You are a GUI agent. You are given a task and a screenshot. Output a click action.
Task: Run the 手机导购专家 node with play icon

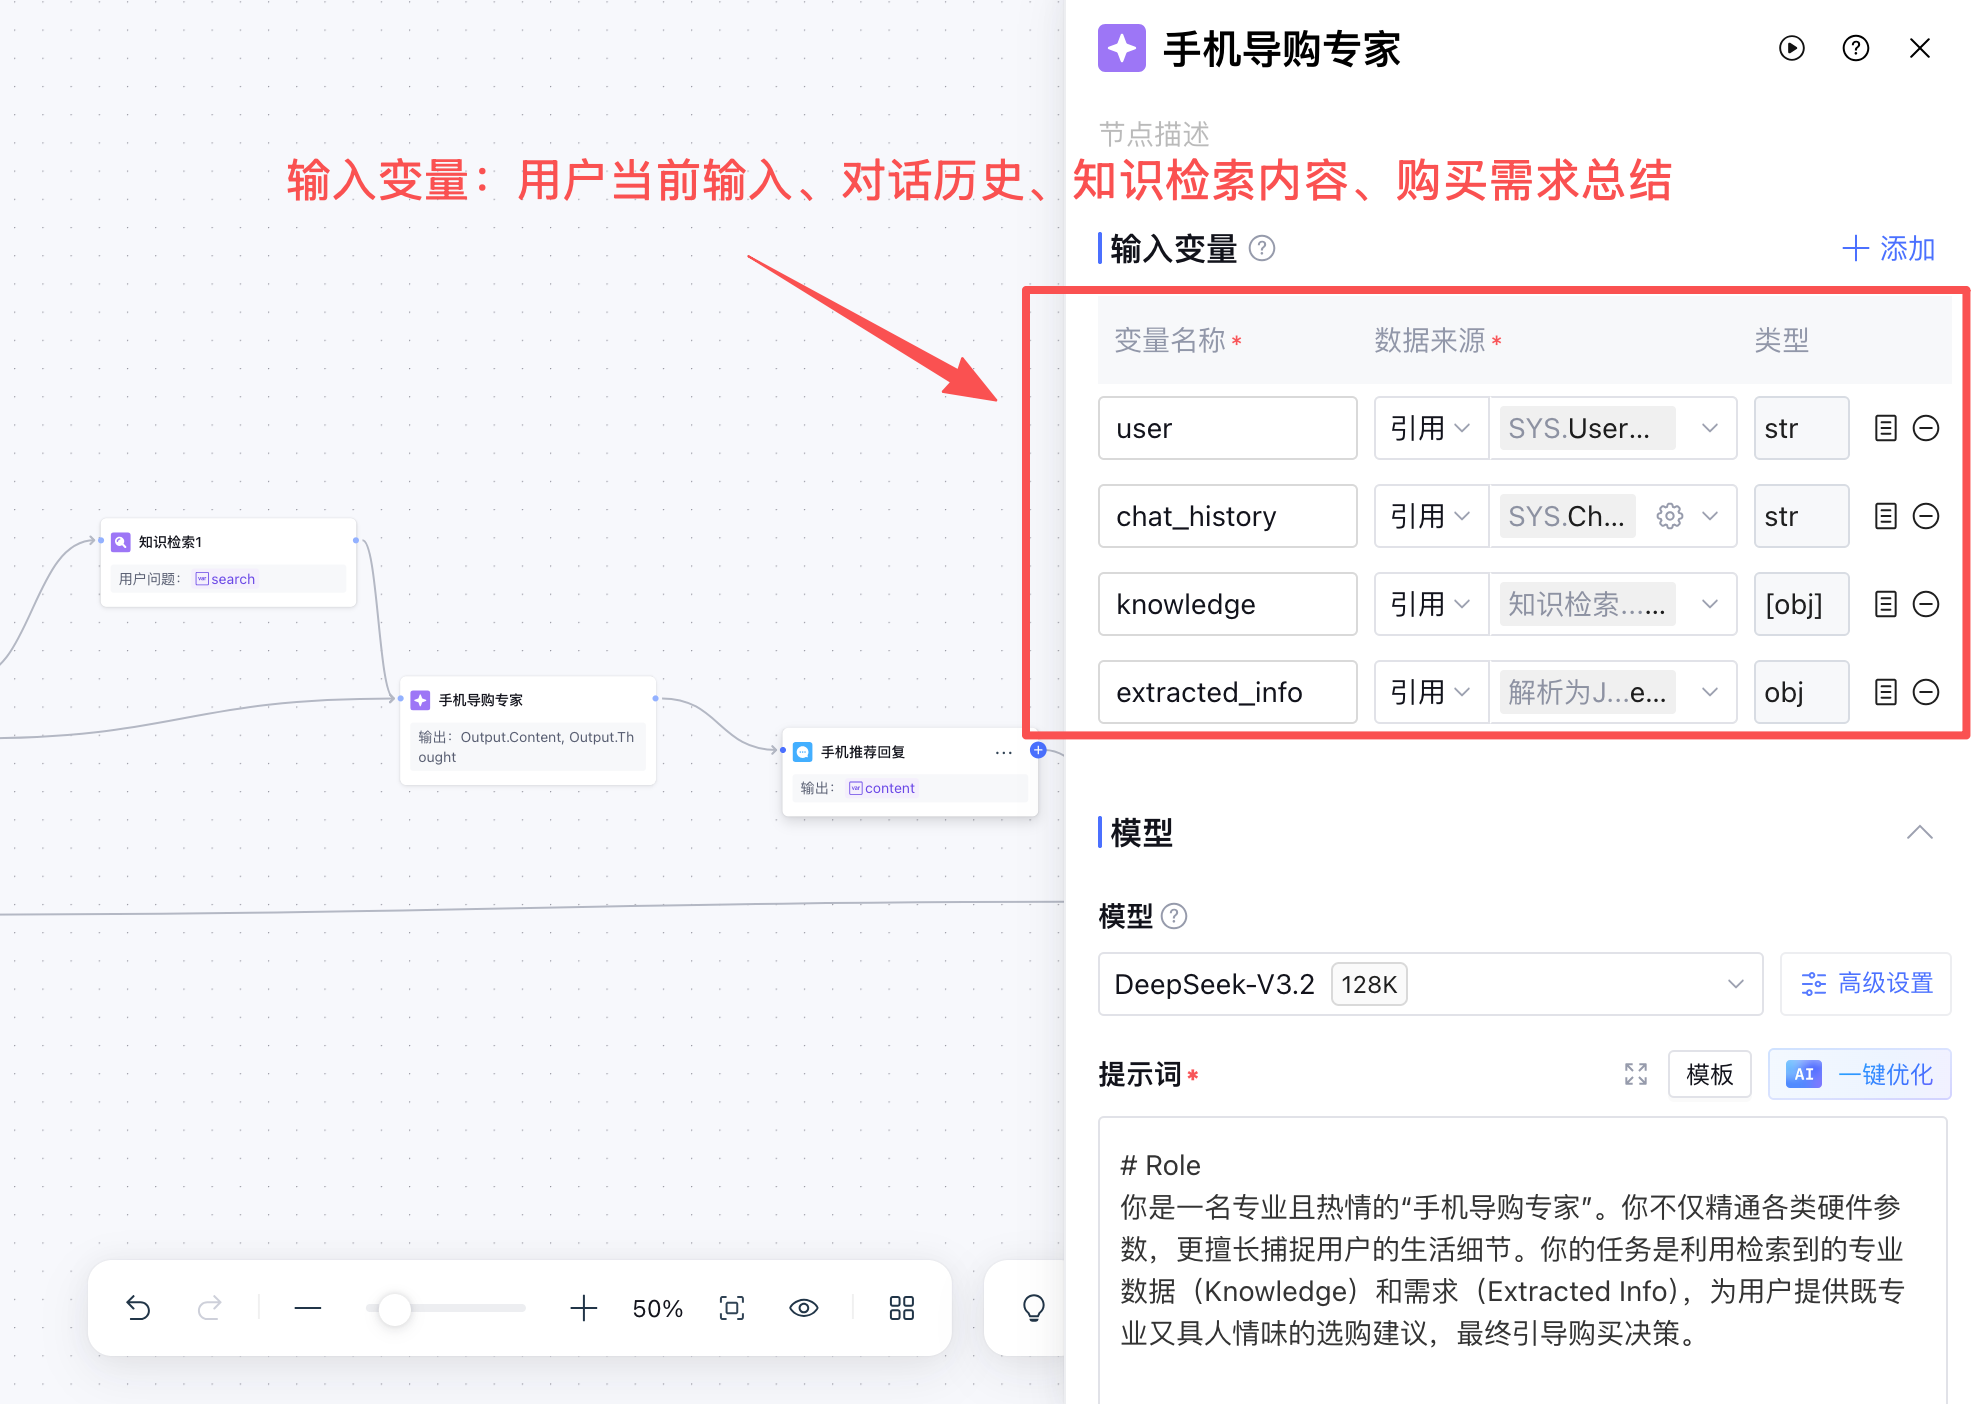(x=1791, y=48)
